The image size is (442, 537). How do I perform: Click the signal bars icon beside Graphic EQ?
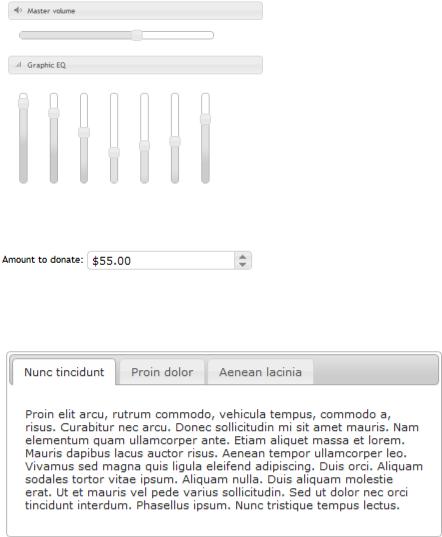(18, 64)
